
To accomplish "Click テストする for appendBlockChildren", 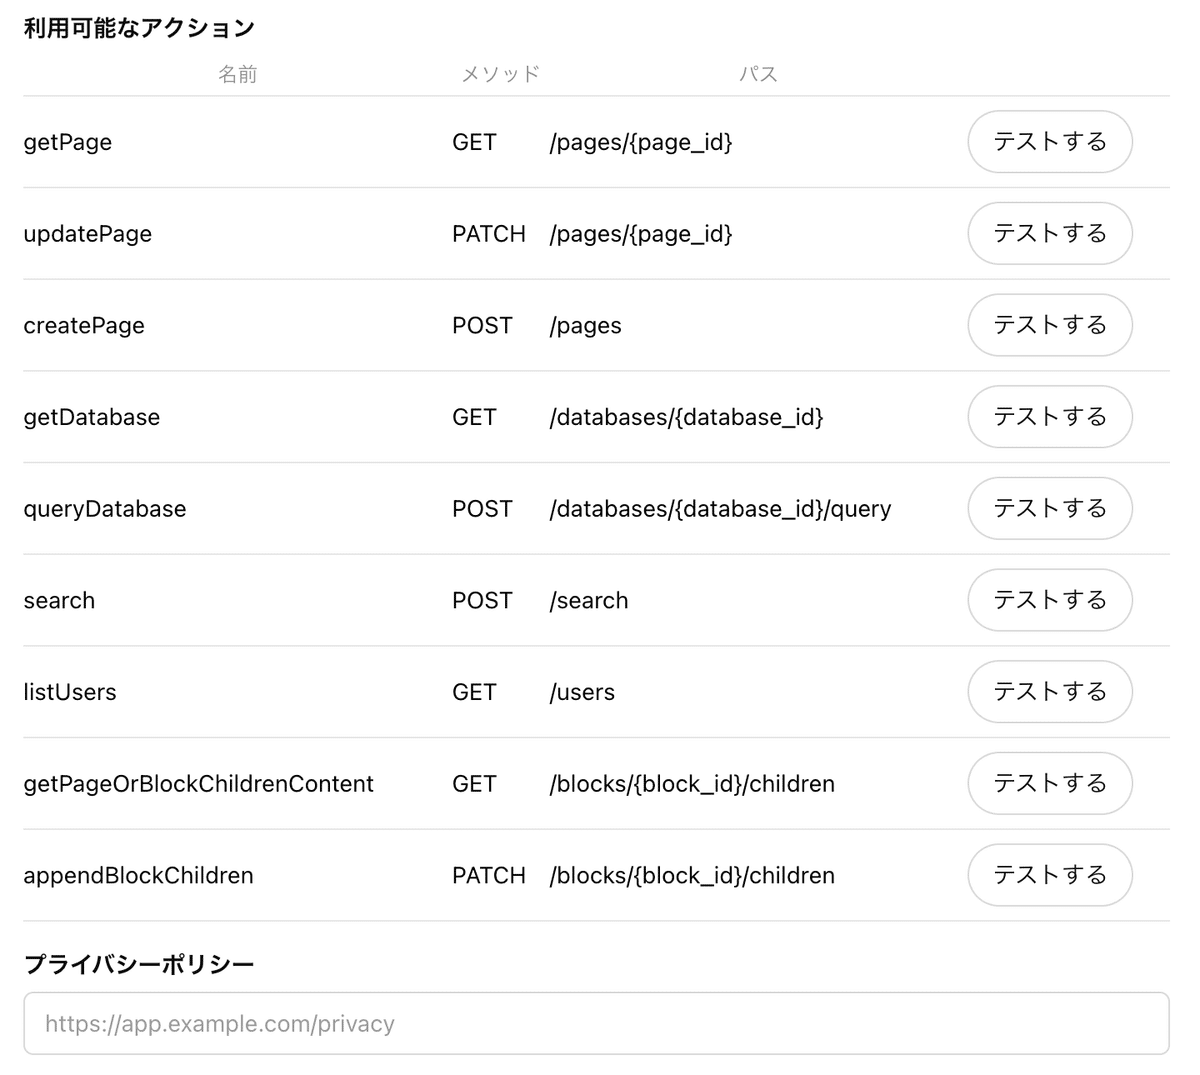I will point(1049,875).
